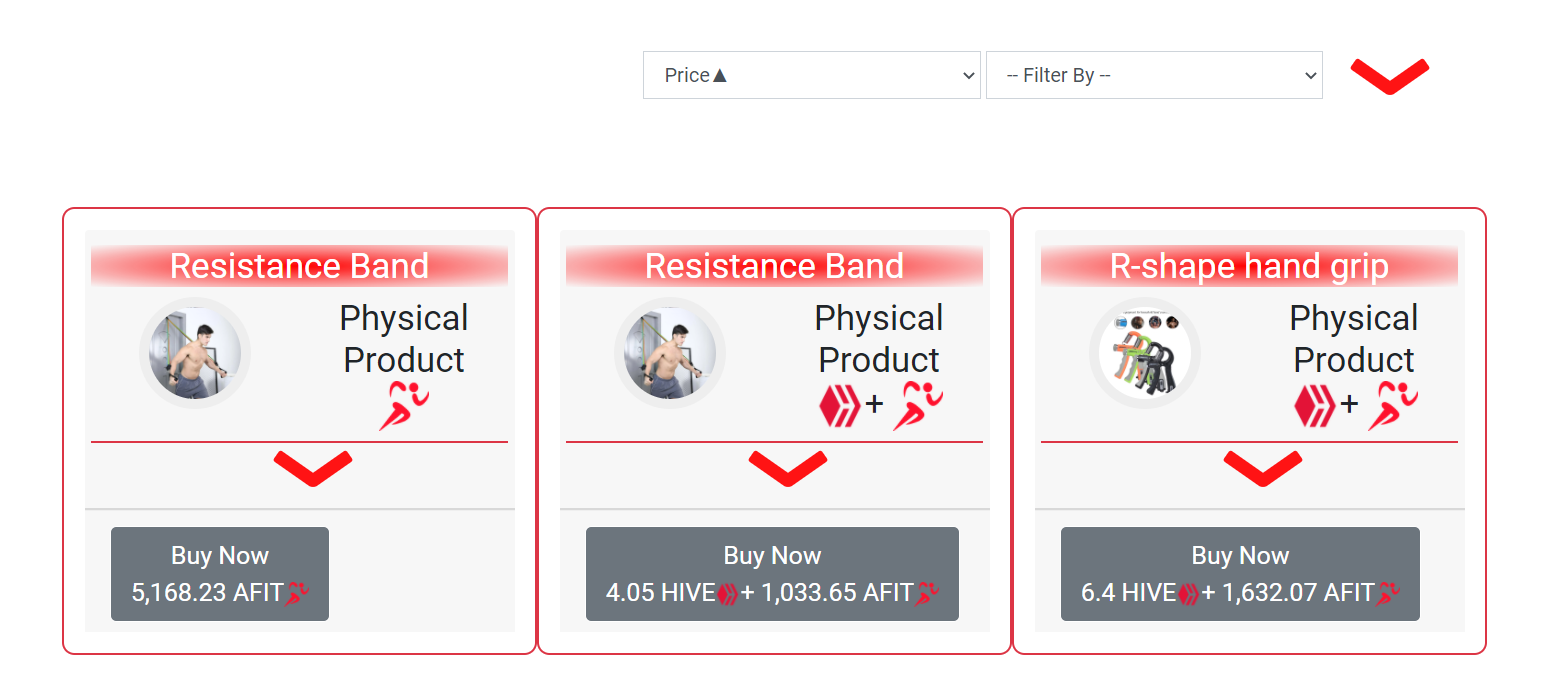Click HIVE logo icon in second Resistance Band card
1550x700 pixels.
pyautogui.click(x=839, y=405)
